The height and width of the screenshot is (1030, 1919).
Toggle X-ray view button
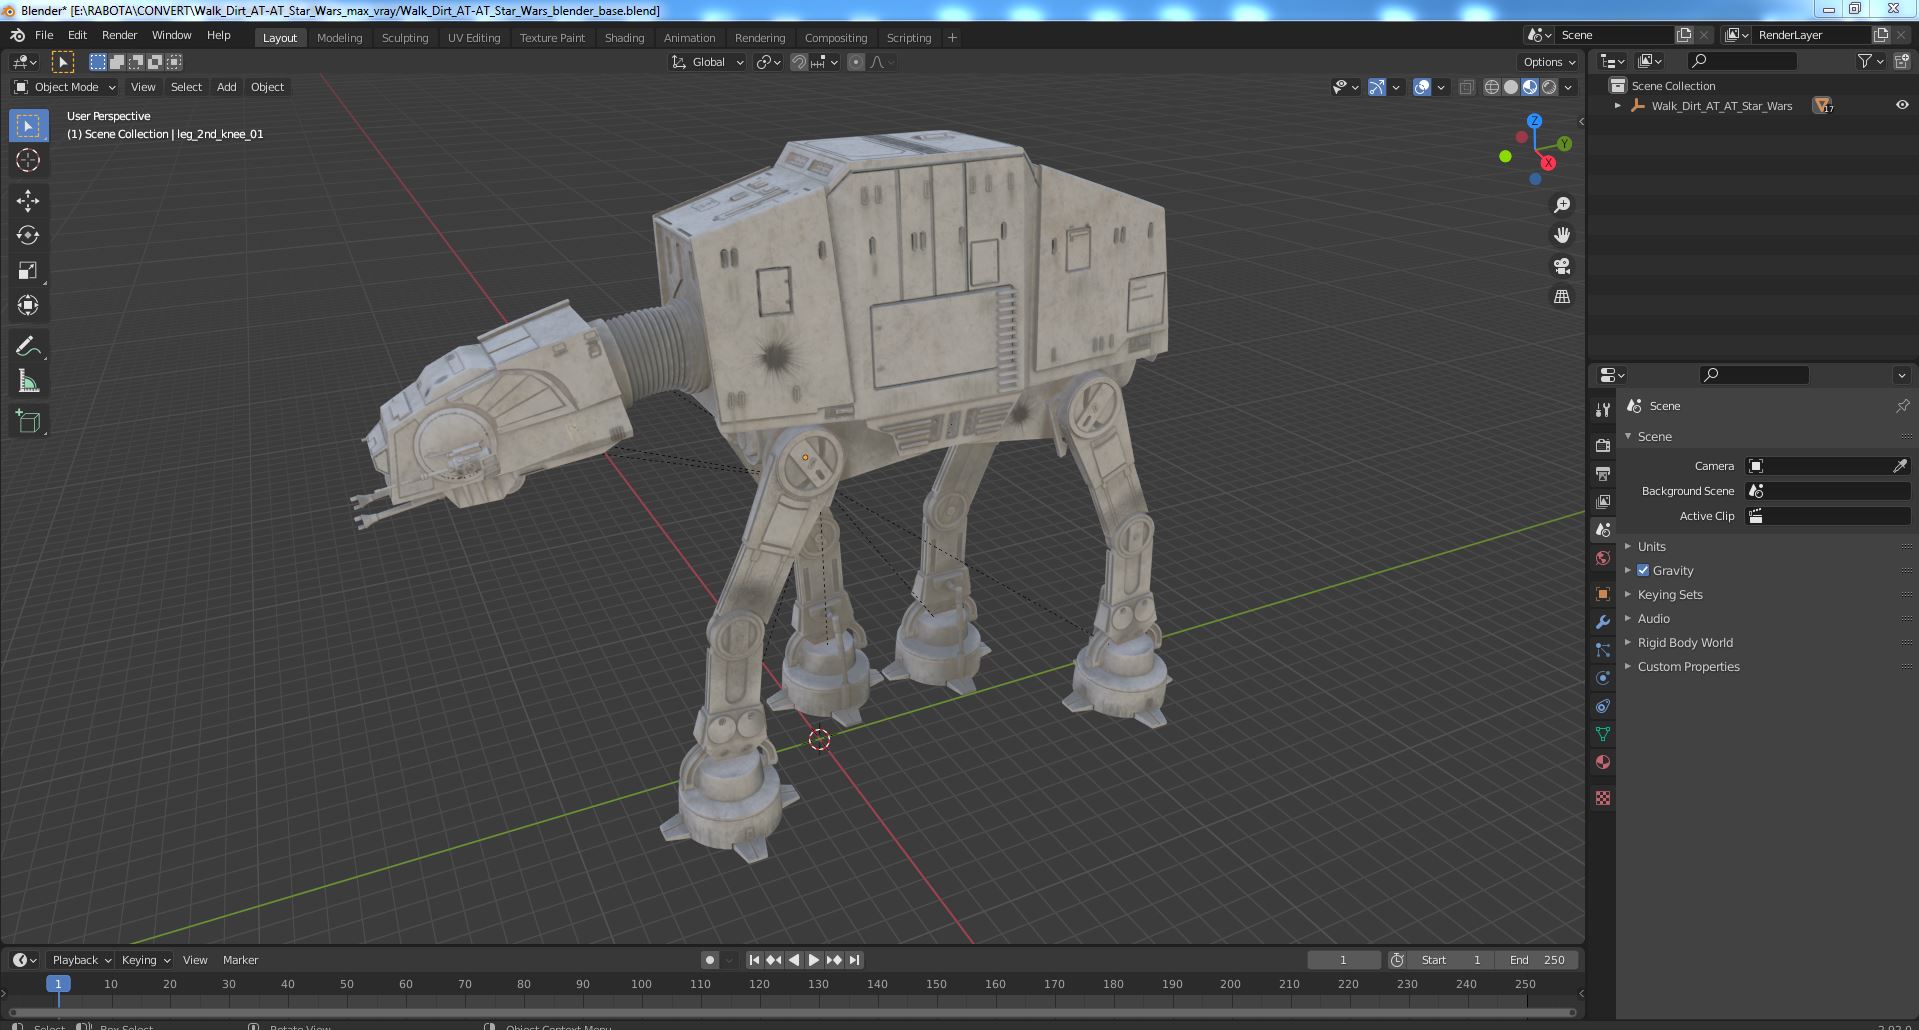(x=1466, y=87)
